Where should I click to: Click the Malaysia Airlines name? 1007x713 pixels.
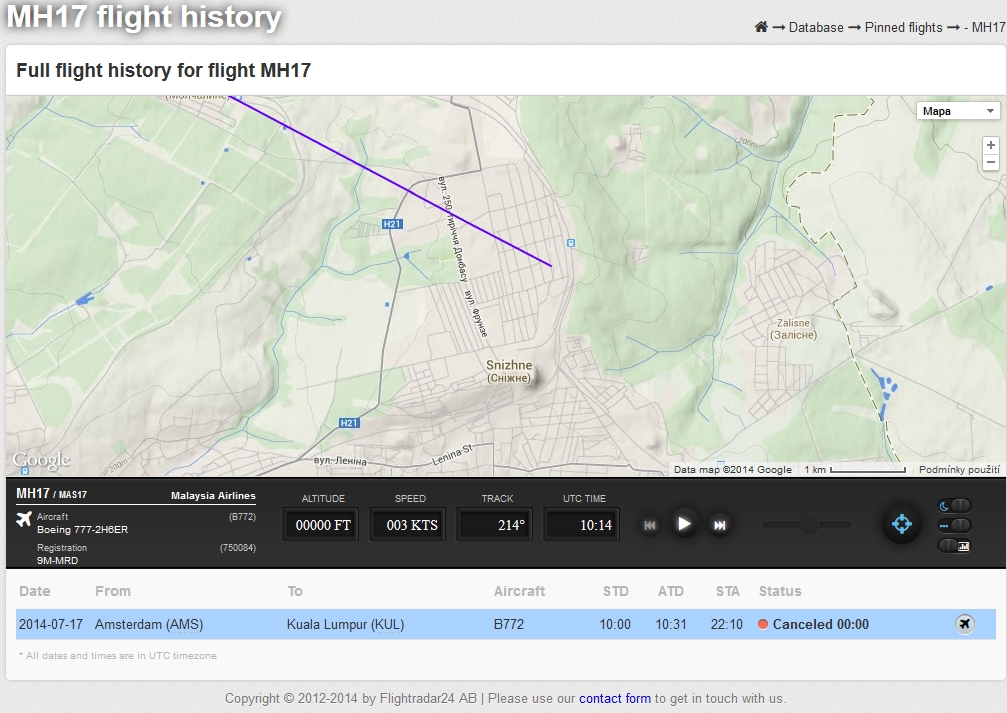(213, 495)
